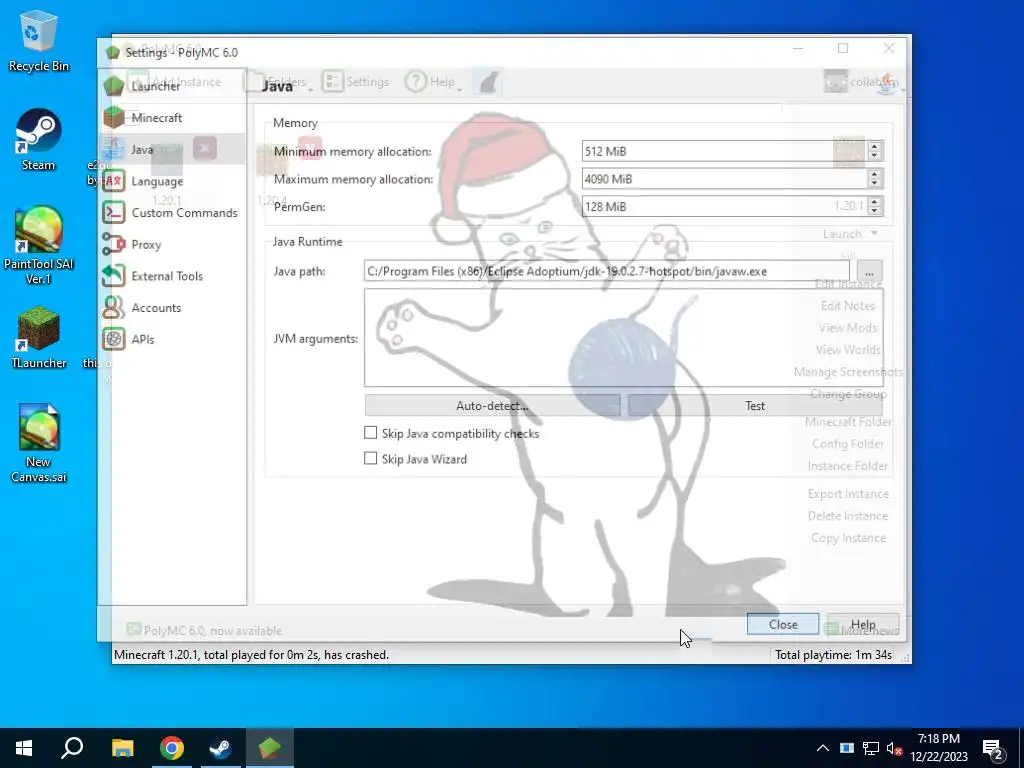1024x768 pixels.
Task: Switch to PolyMC in the taskbar
Action: [270, 748]
